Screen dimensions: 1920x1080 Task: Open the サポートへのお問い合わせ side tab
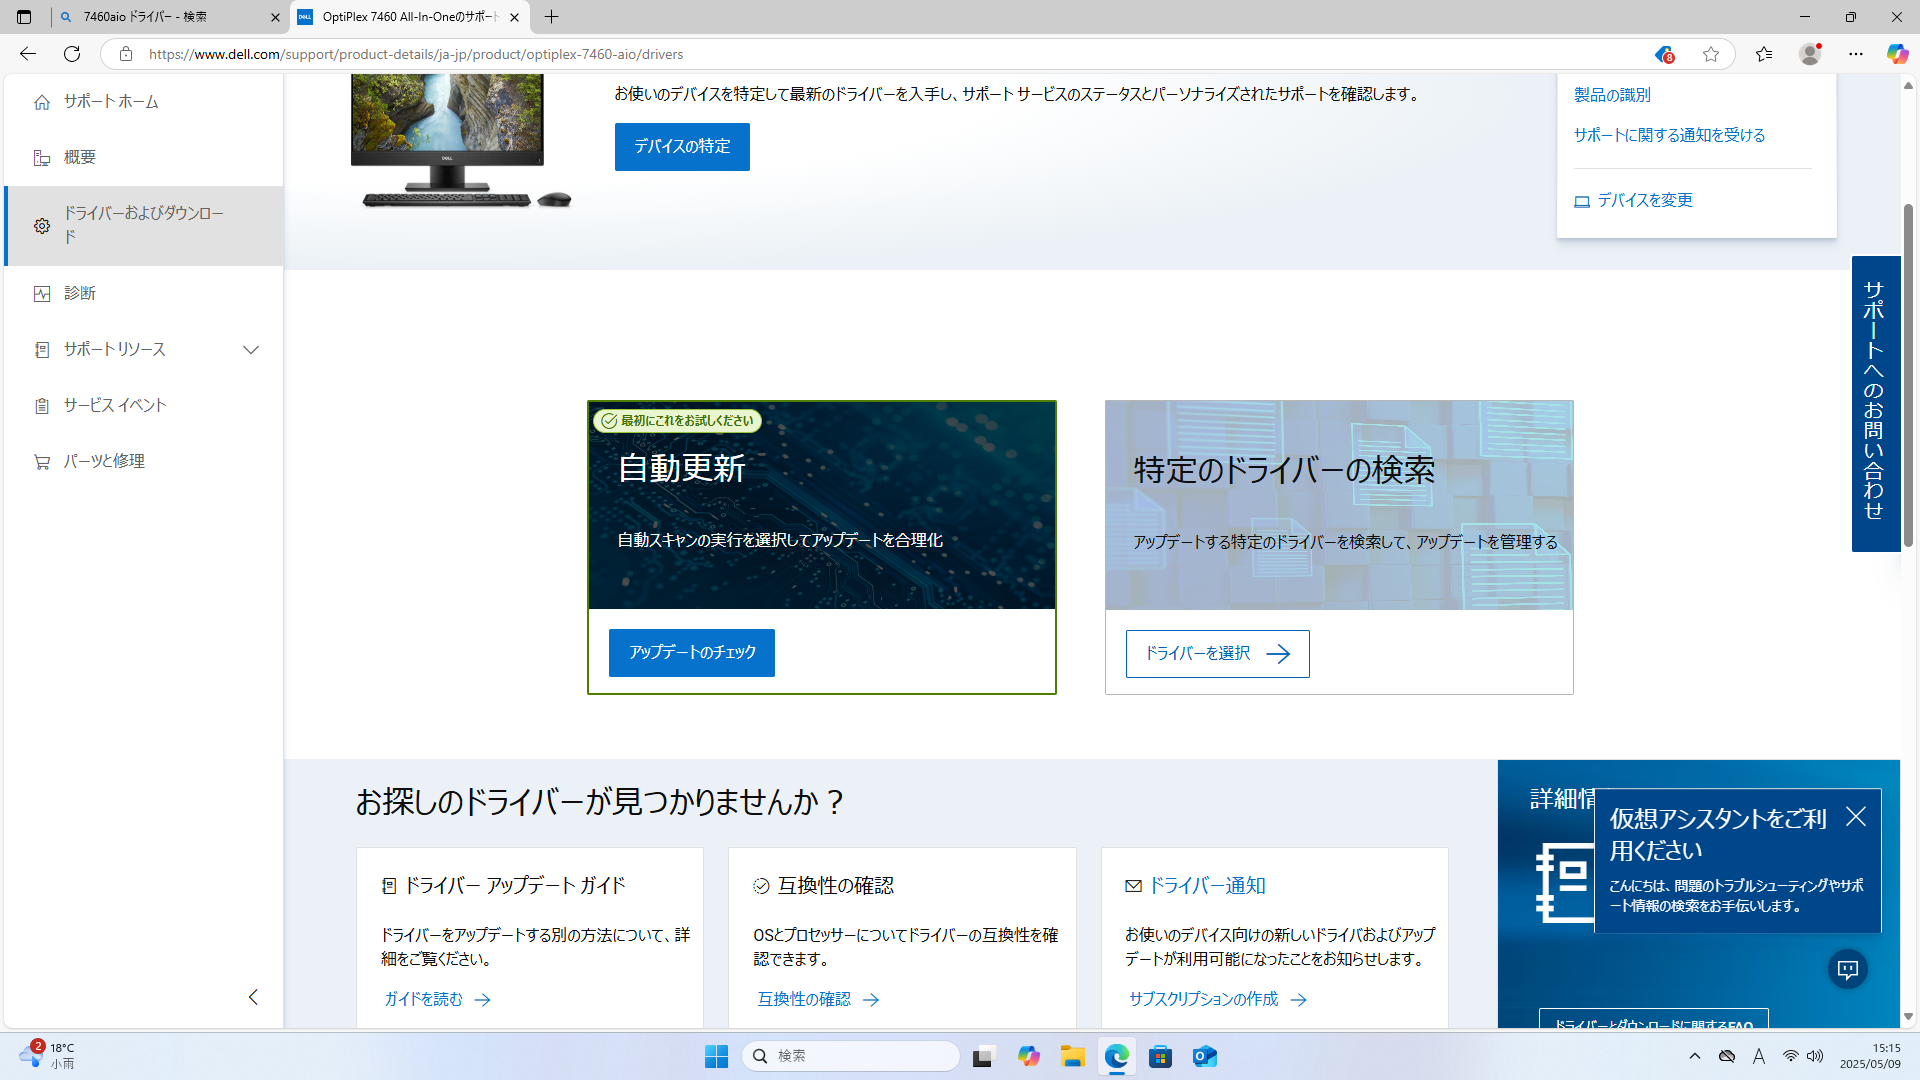pyautogui.click(x=1875, y=403)
